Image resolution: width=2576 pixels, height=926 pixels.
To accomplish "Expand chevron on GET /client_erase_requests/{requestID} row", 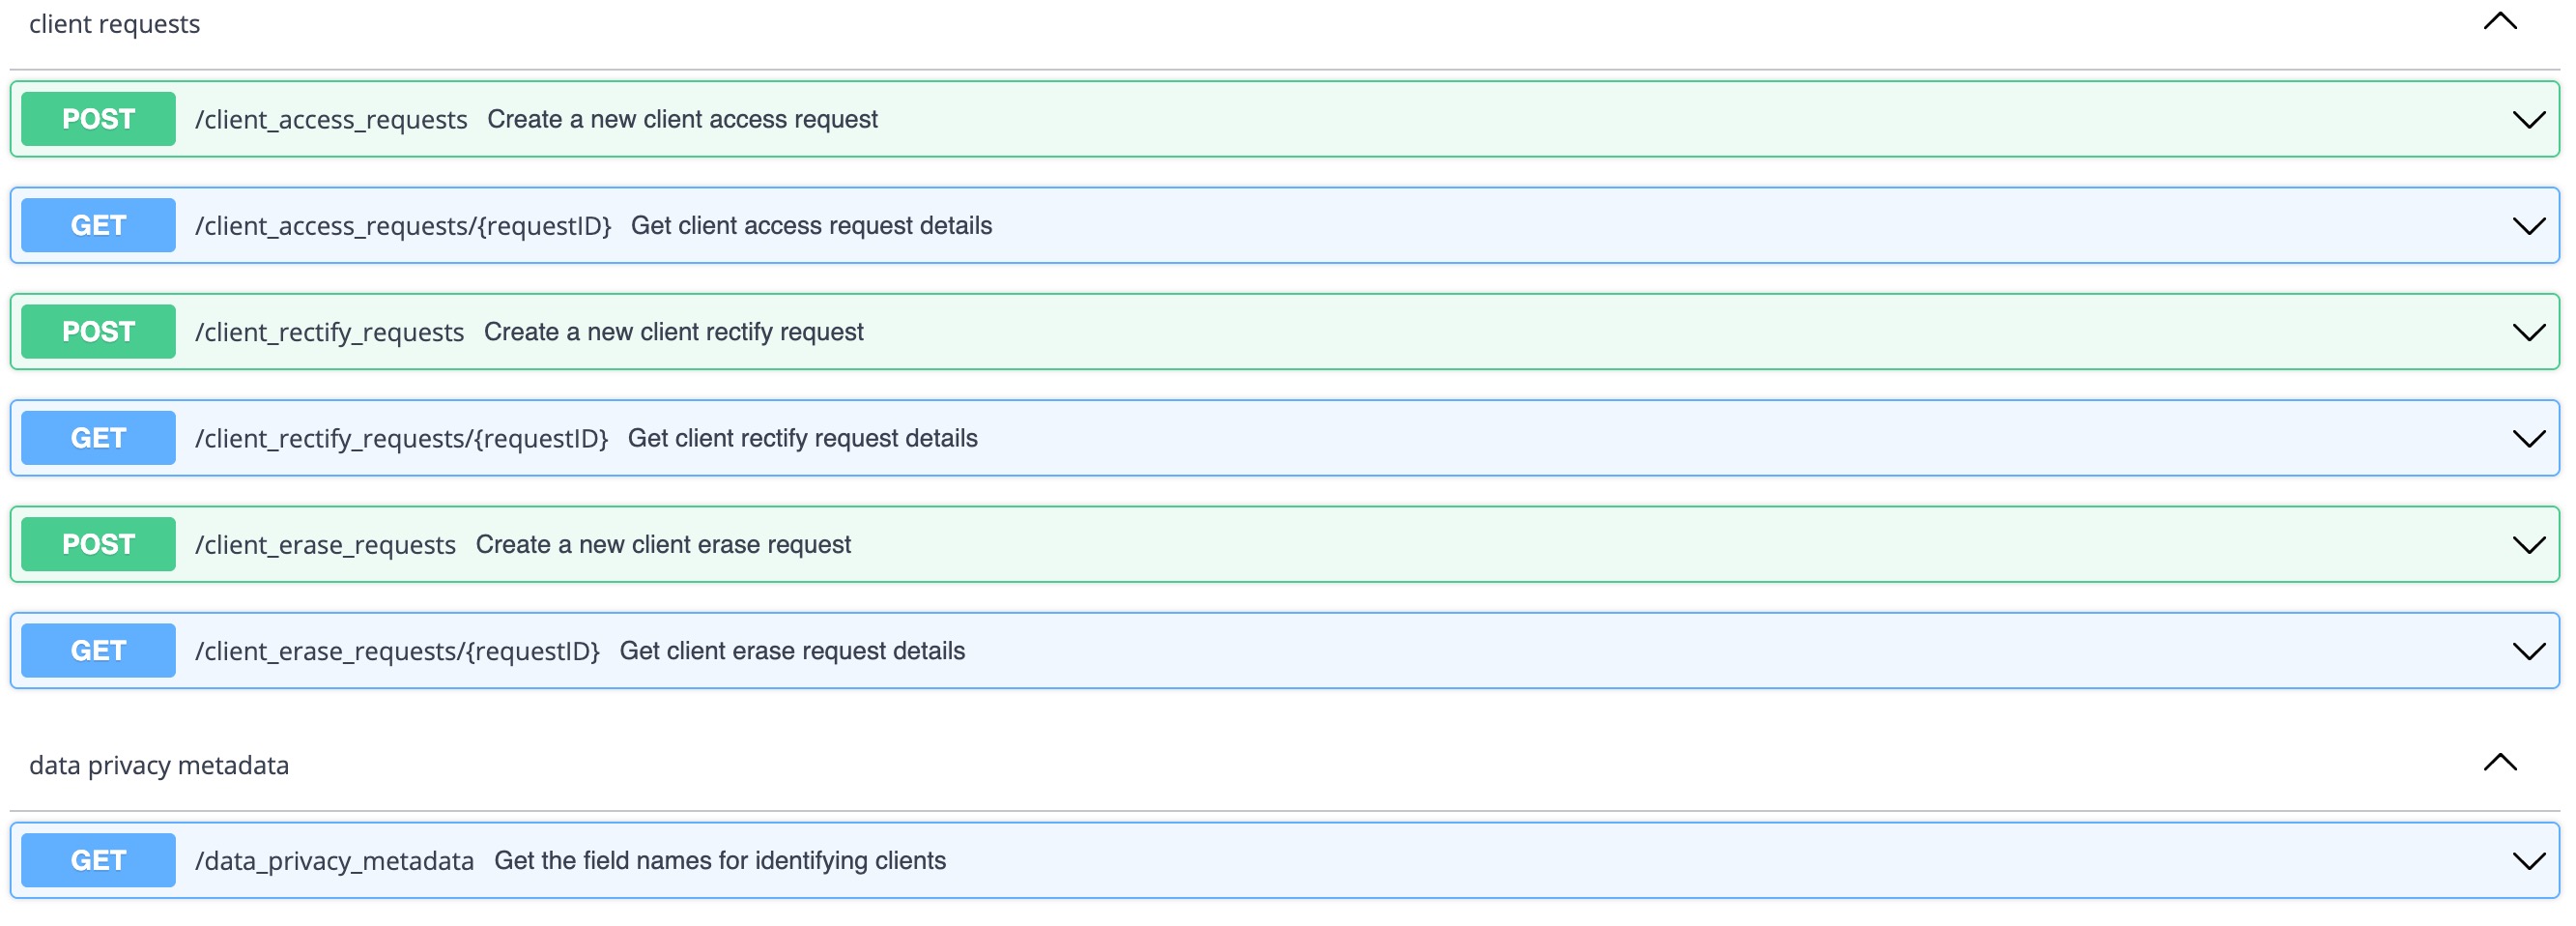I will coord(2528,651).
